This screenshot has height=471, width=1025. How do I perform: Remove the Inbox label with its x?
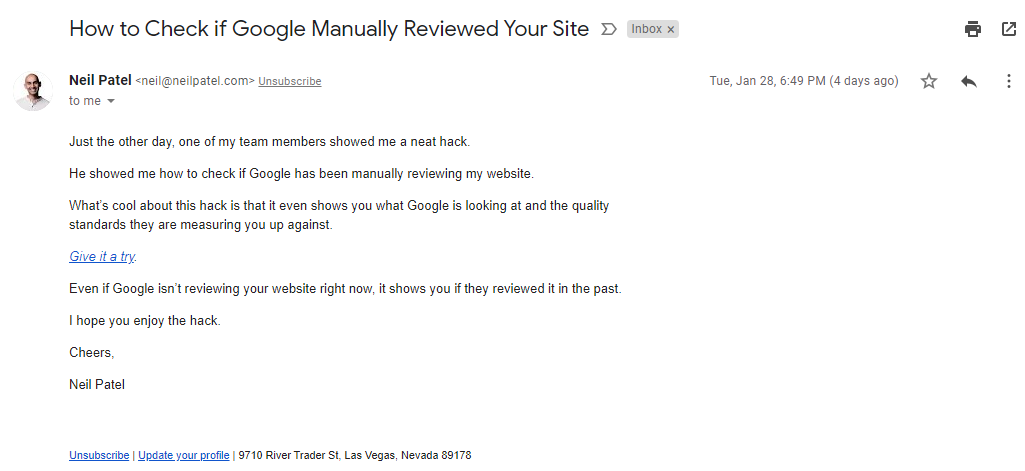[x=671, y=30]
